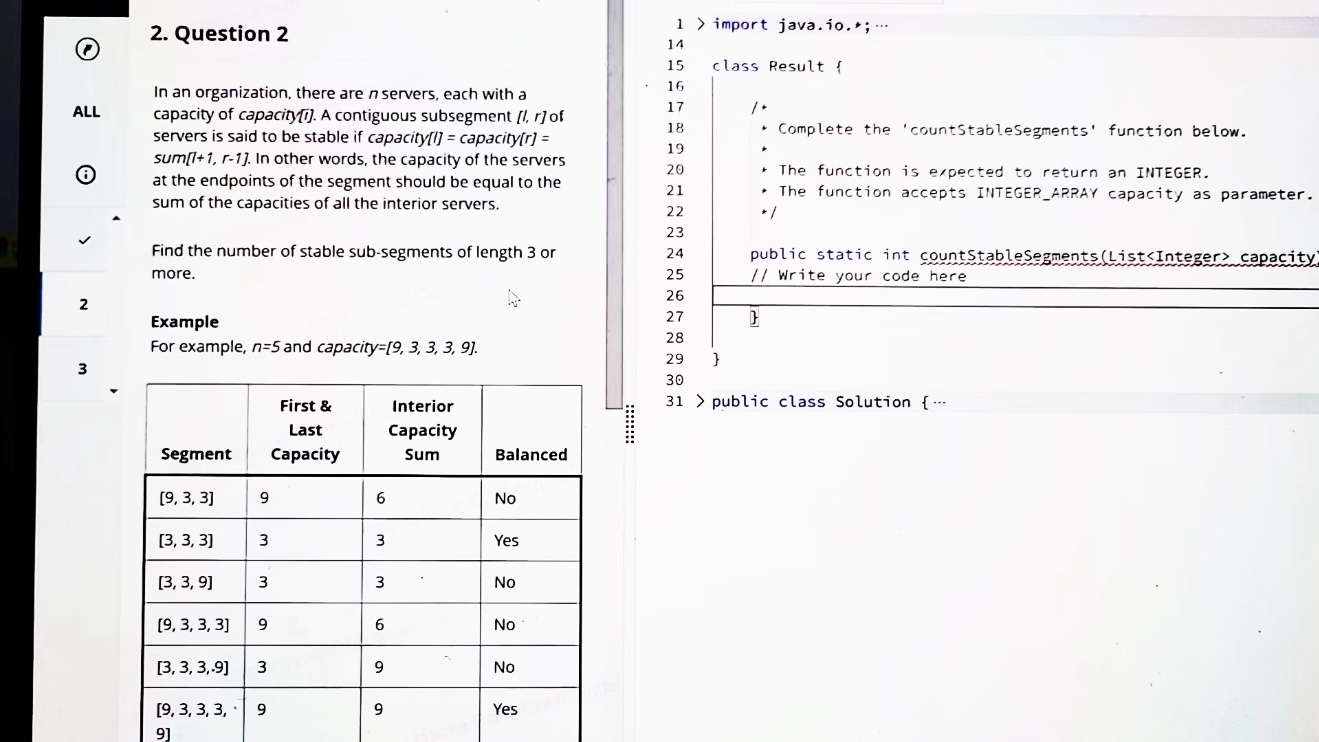
Task: Click the "Complete the 'countStableSegments' function below." comment
Action: click(1012, 130)
